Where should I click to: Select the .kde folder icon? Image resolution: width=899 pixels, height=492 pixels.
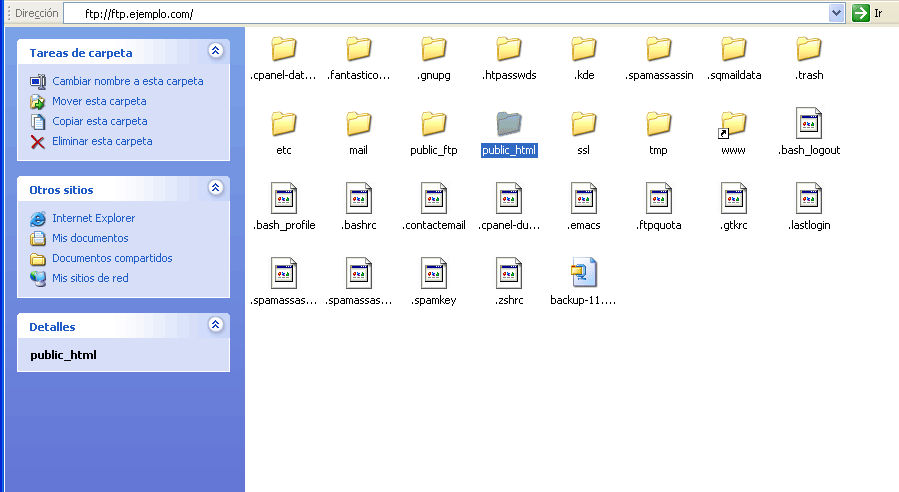pos(584,49)
